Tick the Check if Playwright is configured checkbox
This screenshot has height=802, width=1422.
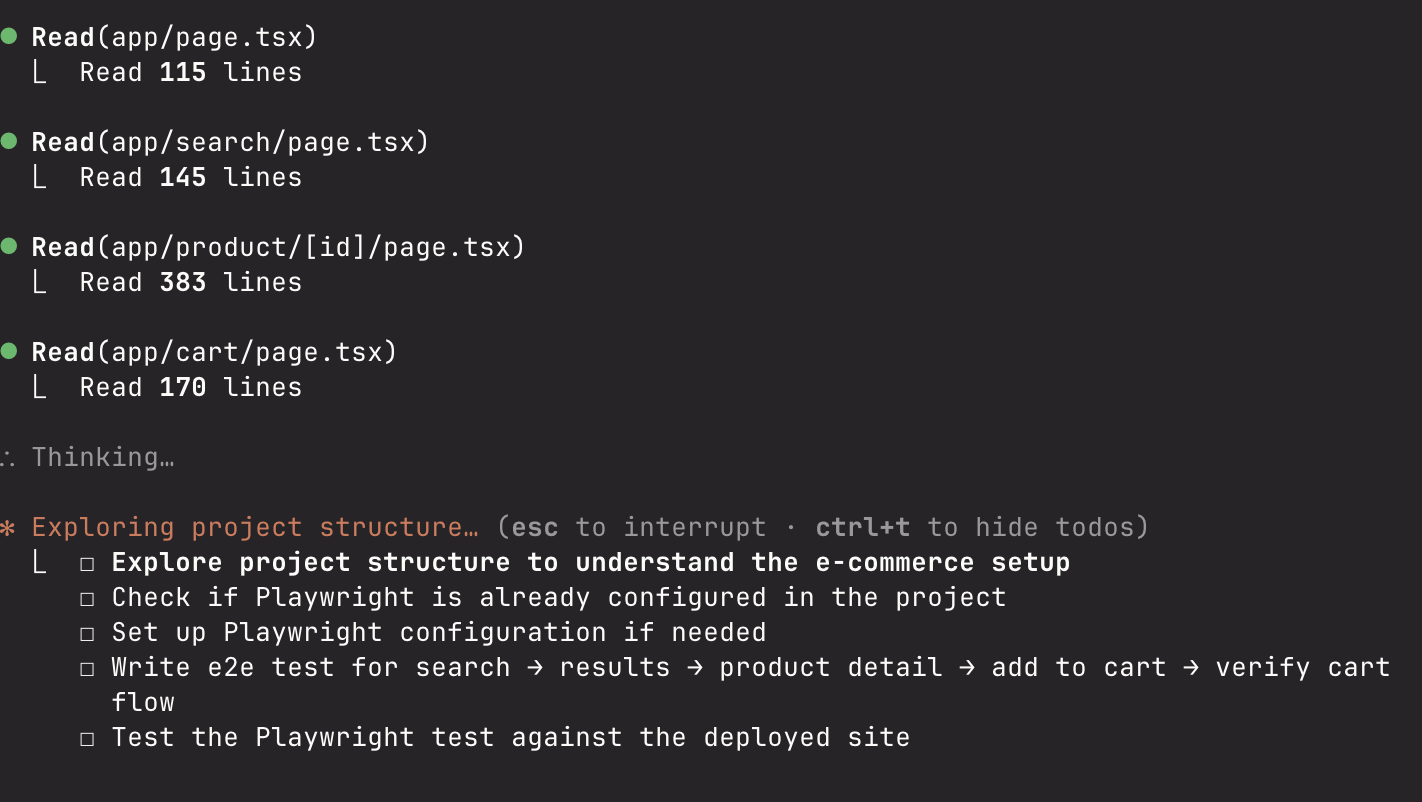[x=88, y=599]
